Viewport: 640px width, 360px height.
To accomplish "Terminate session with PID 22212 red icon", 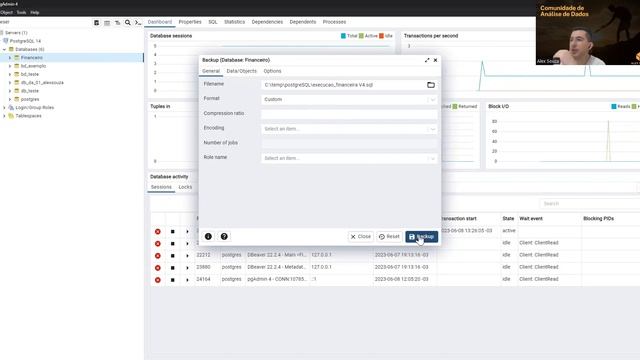I will point(158,256).
